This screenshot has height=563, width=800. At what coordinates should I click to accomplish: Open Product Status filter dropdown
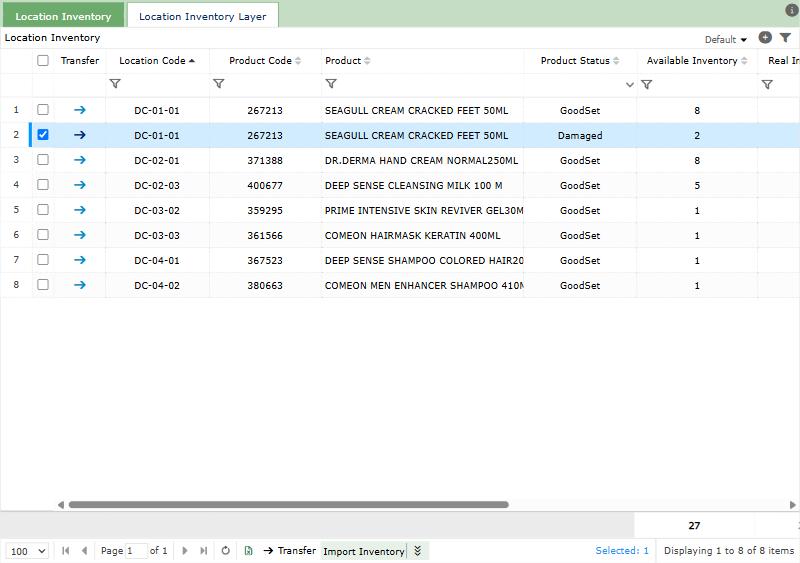[x=630, y=85]
